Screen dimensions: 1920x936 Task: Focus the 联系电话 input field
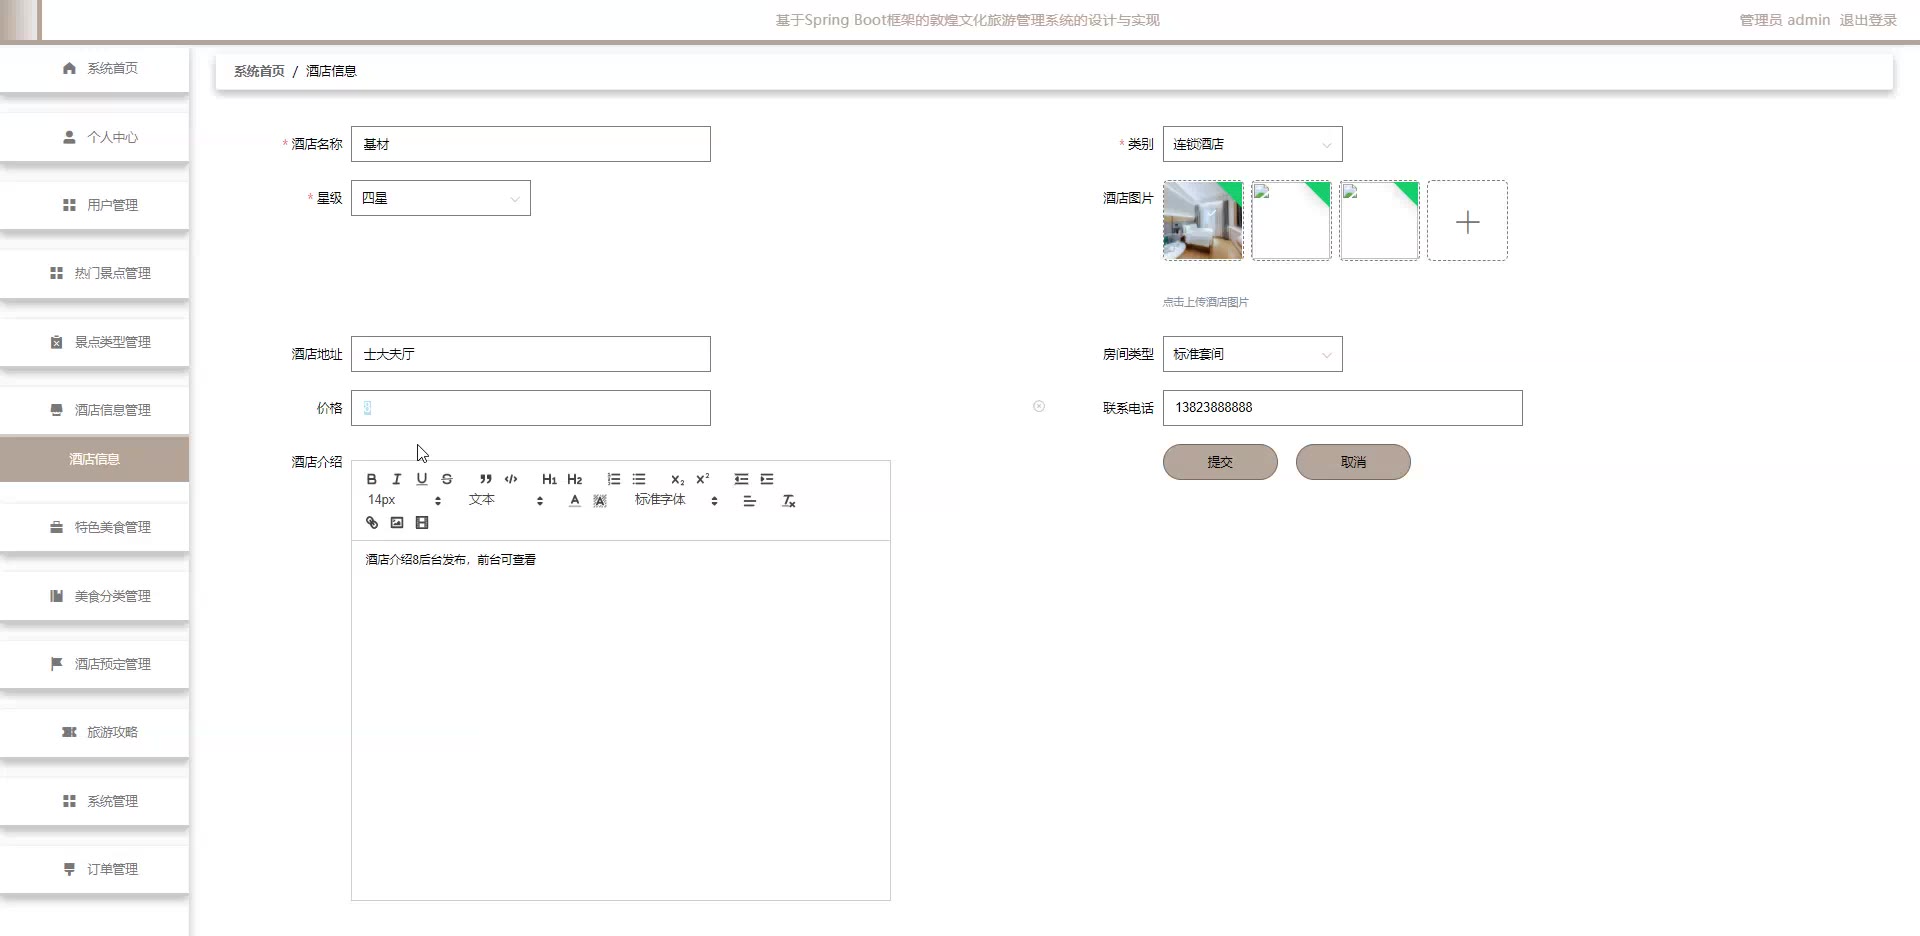pyautogui.click(x=1342, y=408)
